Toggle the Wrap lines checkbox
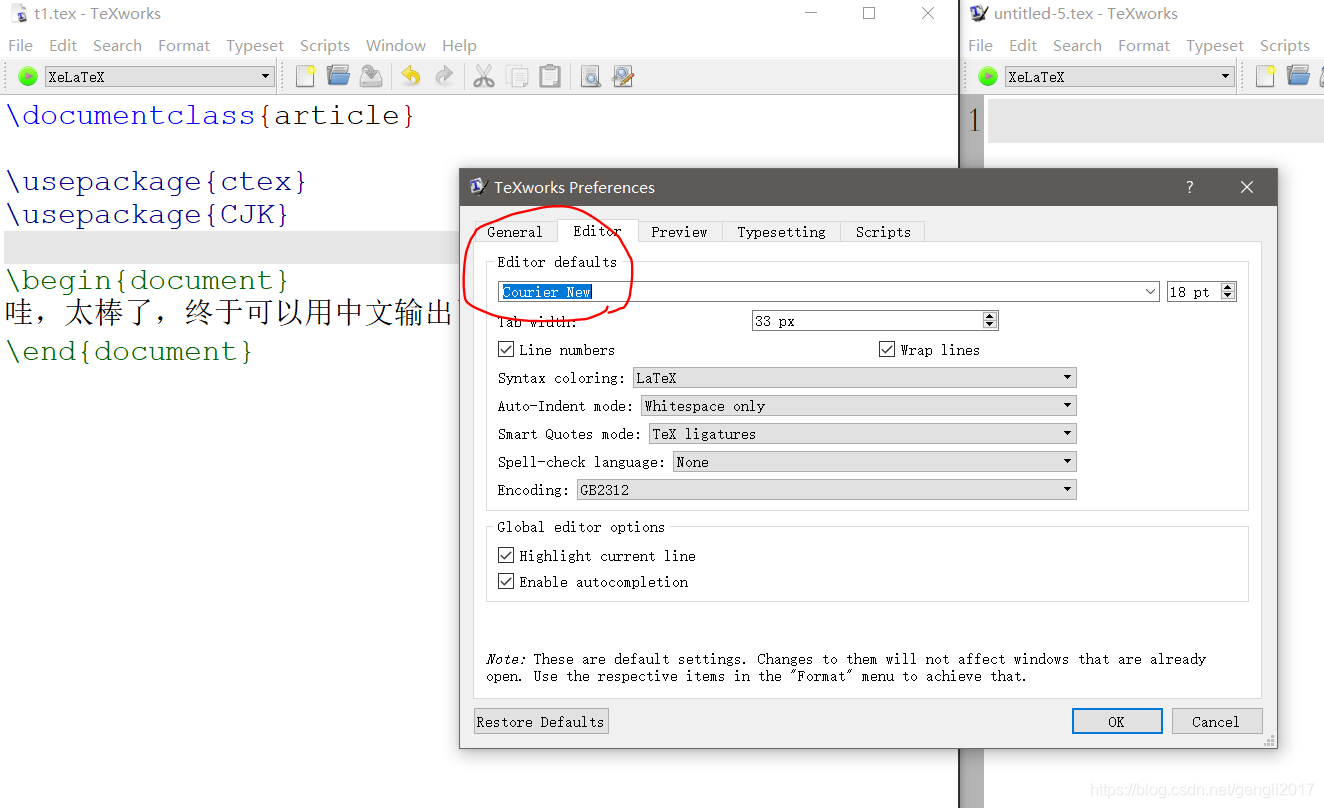Screen dimensions: 1324x808 (x=886, y=349)
